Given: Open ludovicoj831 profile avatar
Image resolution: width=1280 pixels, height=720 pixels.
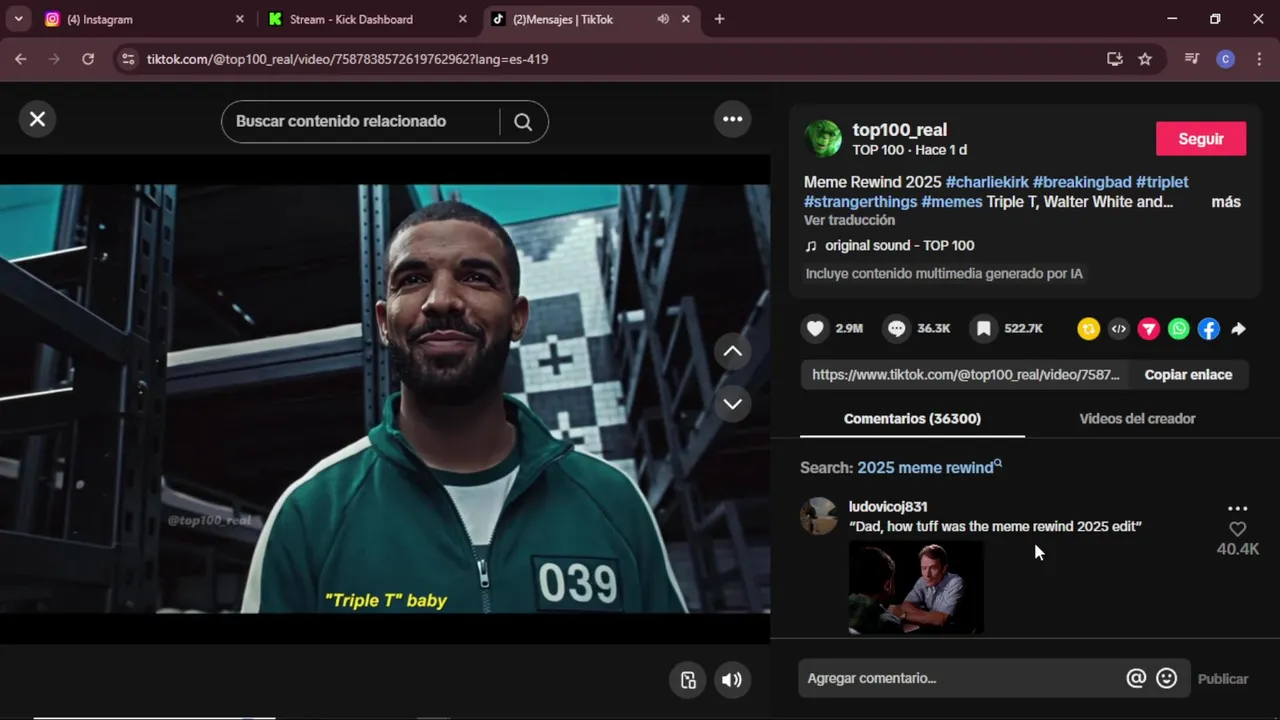Looking at the screenshot, I should click(819, 516).
